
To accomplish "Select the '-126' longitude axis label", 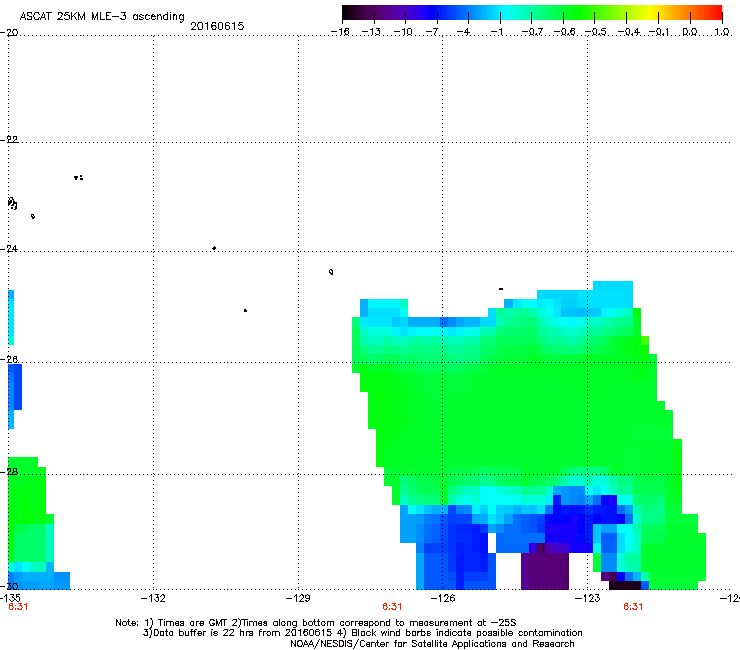I will click(x=443, y=598).
